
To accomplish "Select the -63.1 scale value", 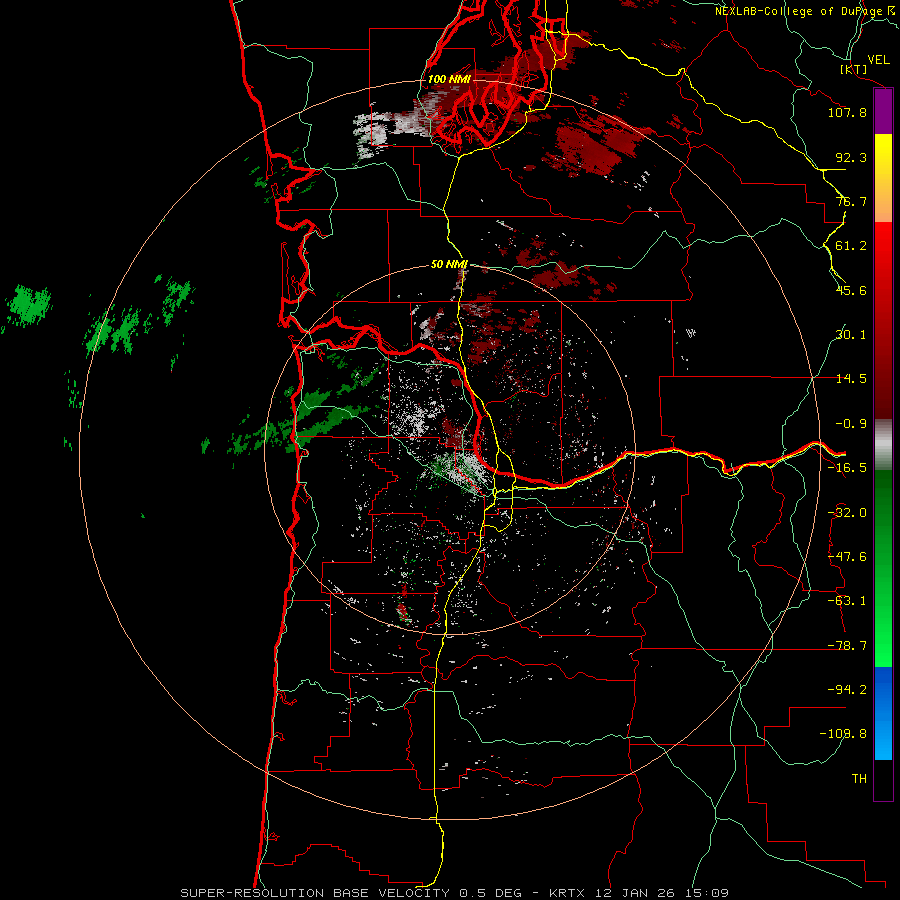I will tap(847, 601).
